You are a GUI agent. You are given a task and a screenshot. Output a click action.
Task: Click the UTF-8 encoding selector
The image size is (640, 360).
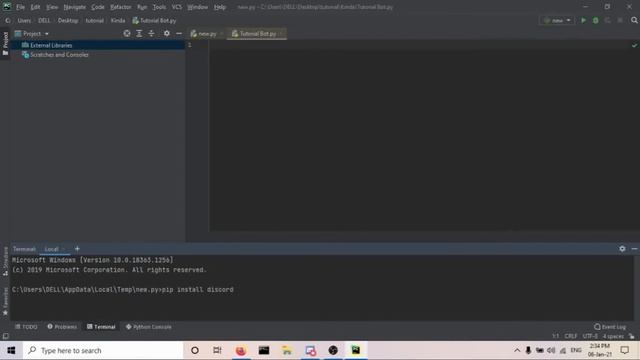pyautogui.click(x=590, y=336)
